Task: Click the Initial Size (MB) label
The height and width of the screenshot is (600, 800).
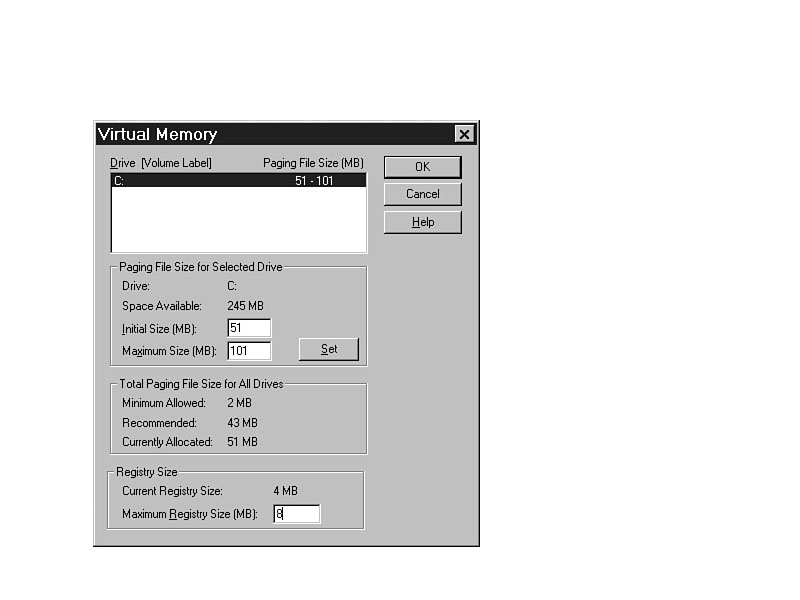Action: 159,329
